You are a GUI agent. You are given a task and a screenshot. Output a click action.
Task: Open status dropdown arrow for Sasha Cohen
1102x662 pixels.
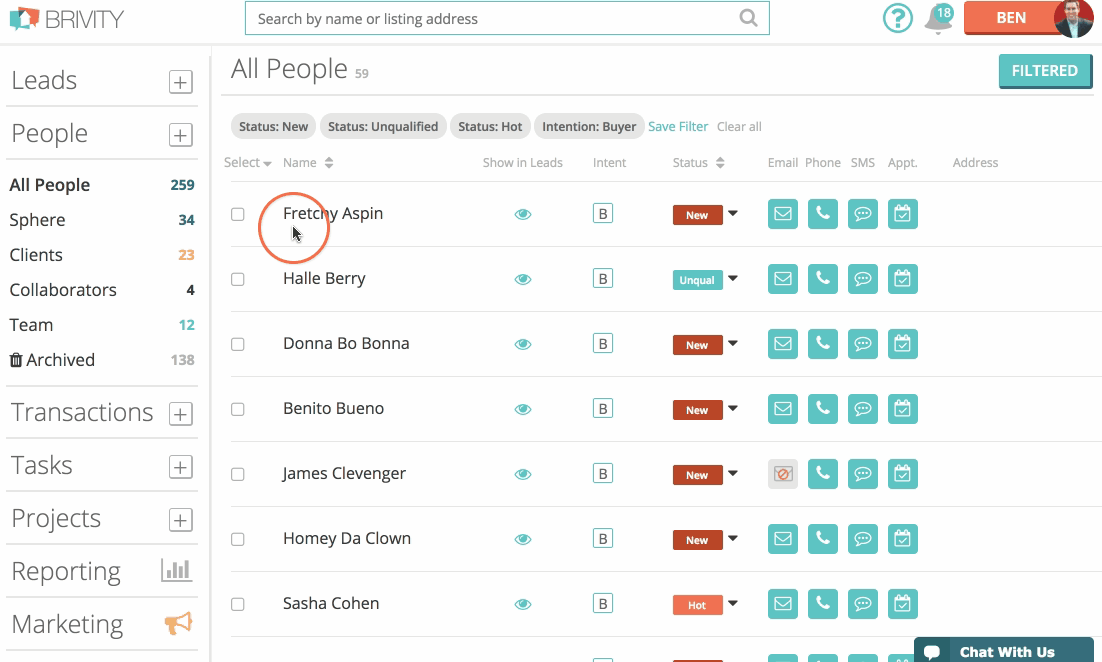coord(733,603)
